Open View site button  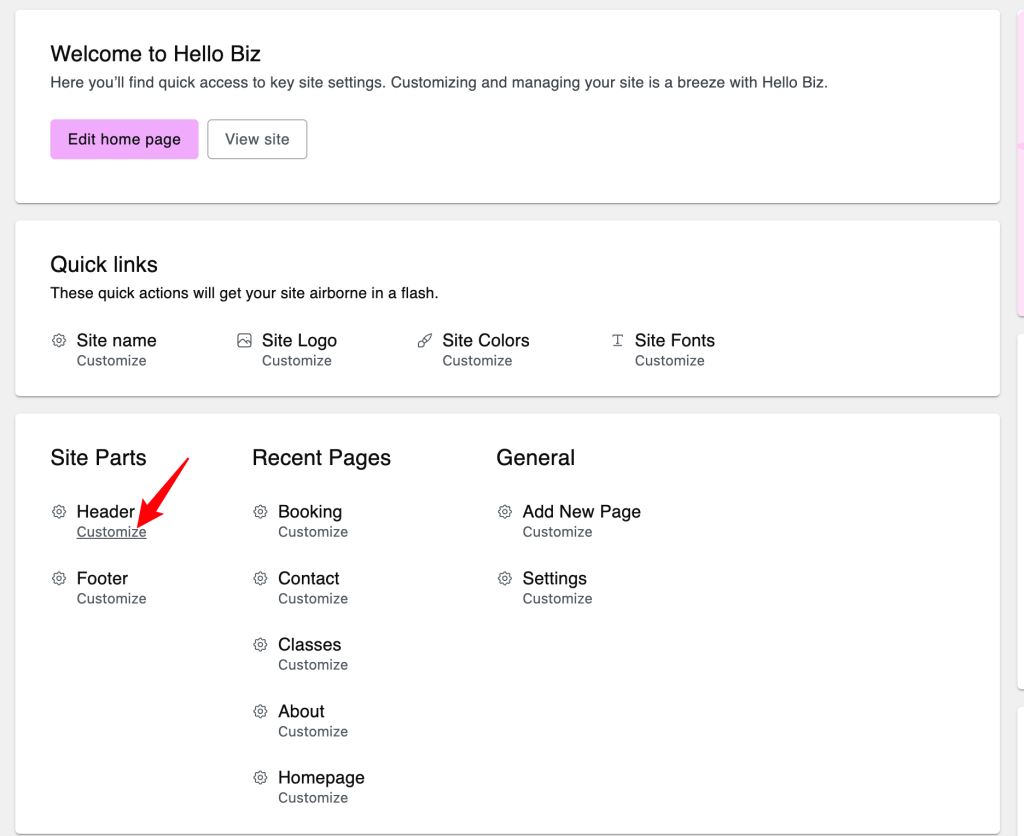[257, 139]
